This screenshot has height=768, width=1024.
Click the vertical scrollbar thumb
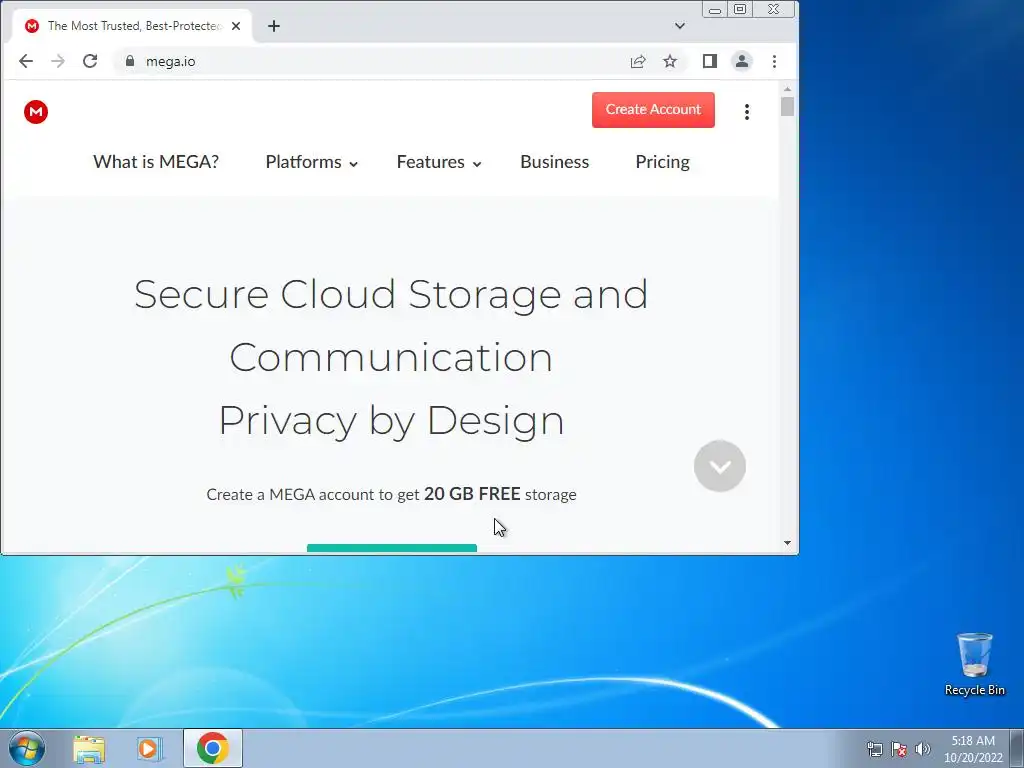tap(788, 106)
